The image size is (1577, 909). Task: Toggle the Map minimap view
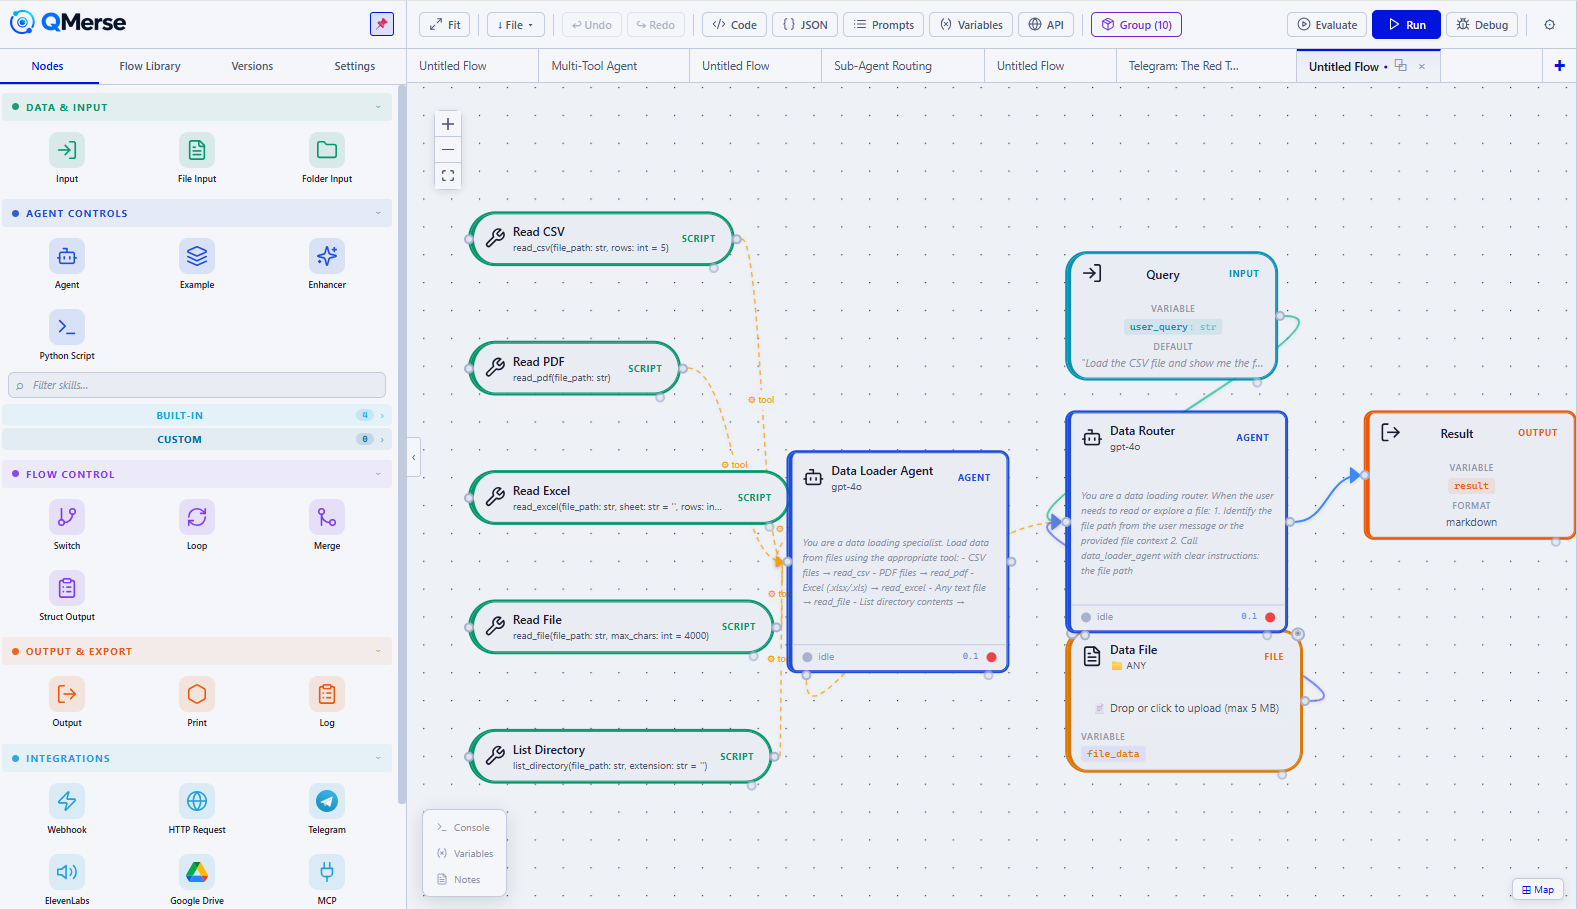[x=1538, y=890]
